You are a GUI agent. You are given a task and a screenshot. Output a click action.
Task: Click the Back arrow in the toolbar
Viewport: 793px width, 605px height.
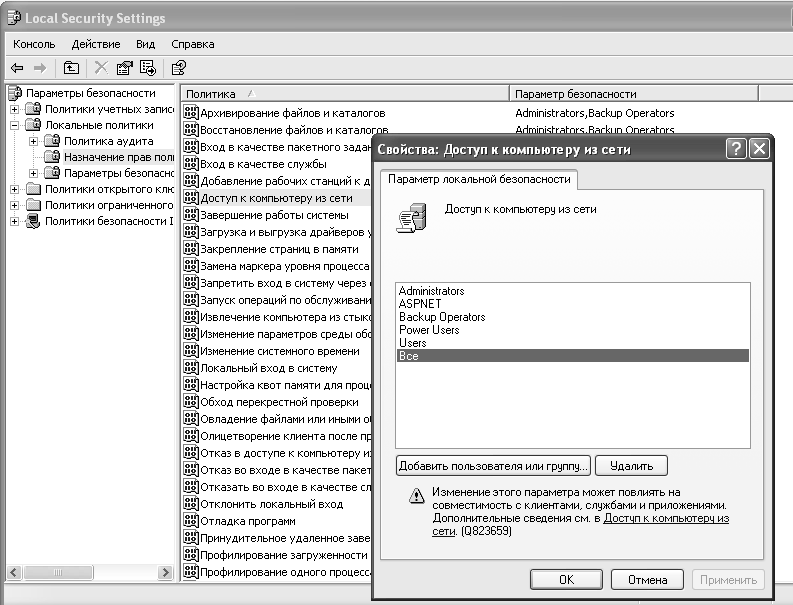click(x=16, y=68)
